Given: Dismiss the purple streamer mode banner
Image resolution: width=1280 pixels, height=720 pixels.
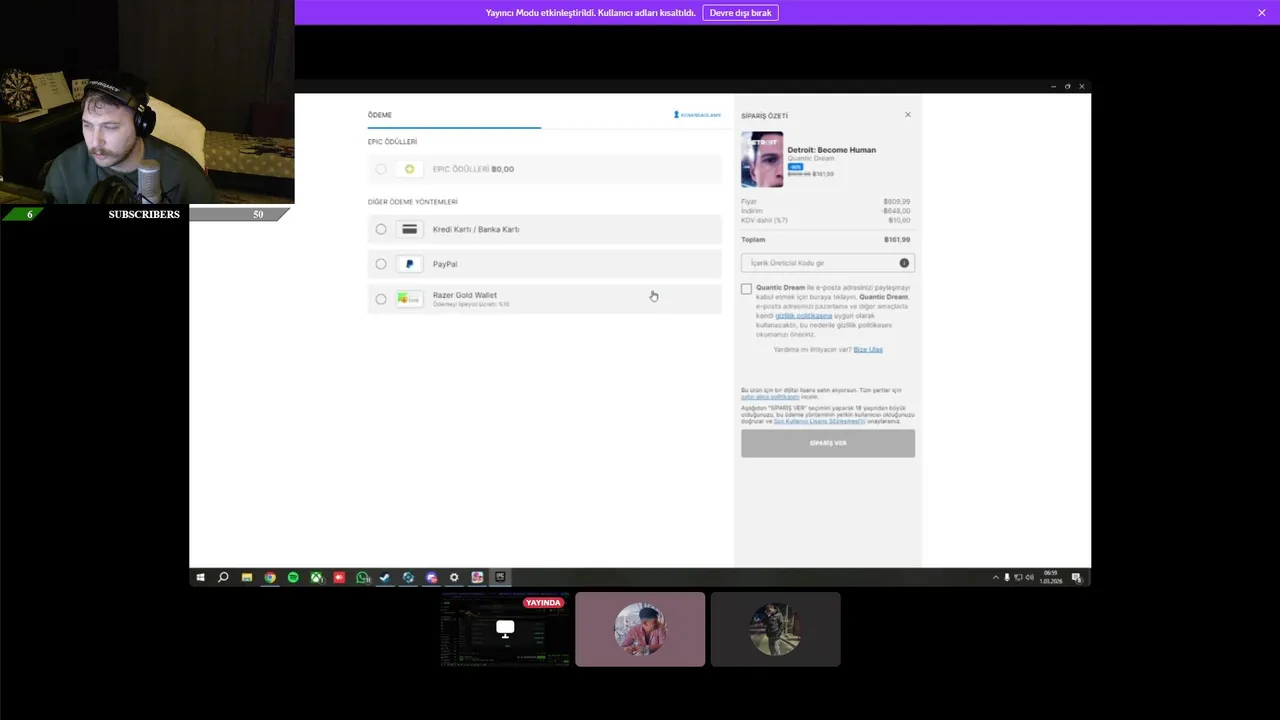Looking at the screenshot, I should pos(1262,13).
